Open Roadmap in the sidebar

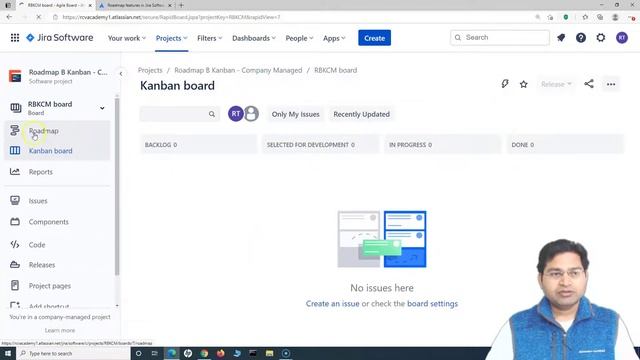point(58,131)
